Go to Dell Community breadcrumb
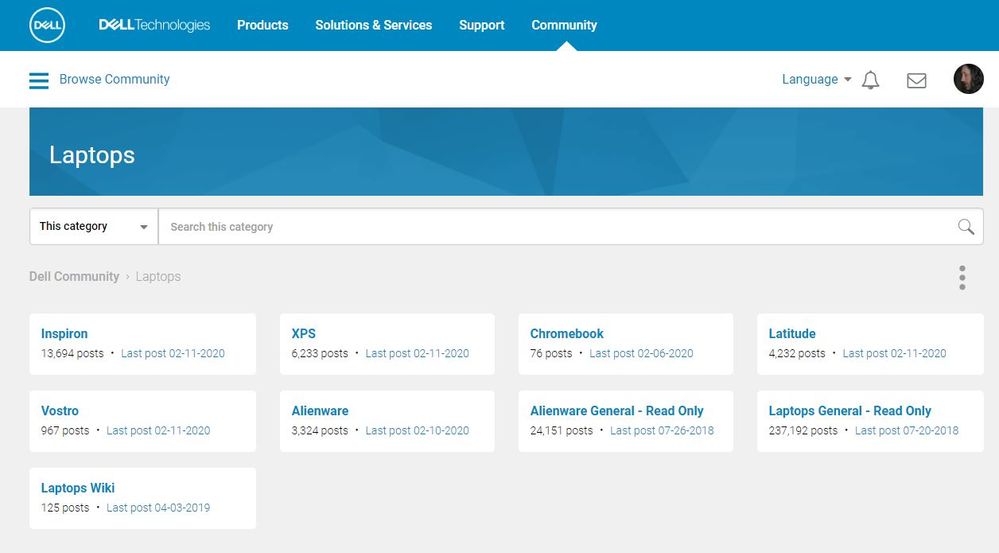The height and width of the screenshot is (553, 999). click(x=74, y=276)
